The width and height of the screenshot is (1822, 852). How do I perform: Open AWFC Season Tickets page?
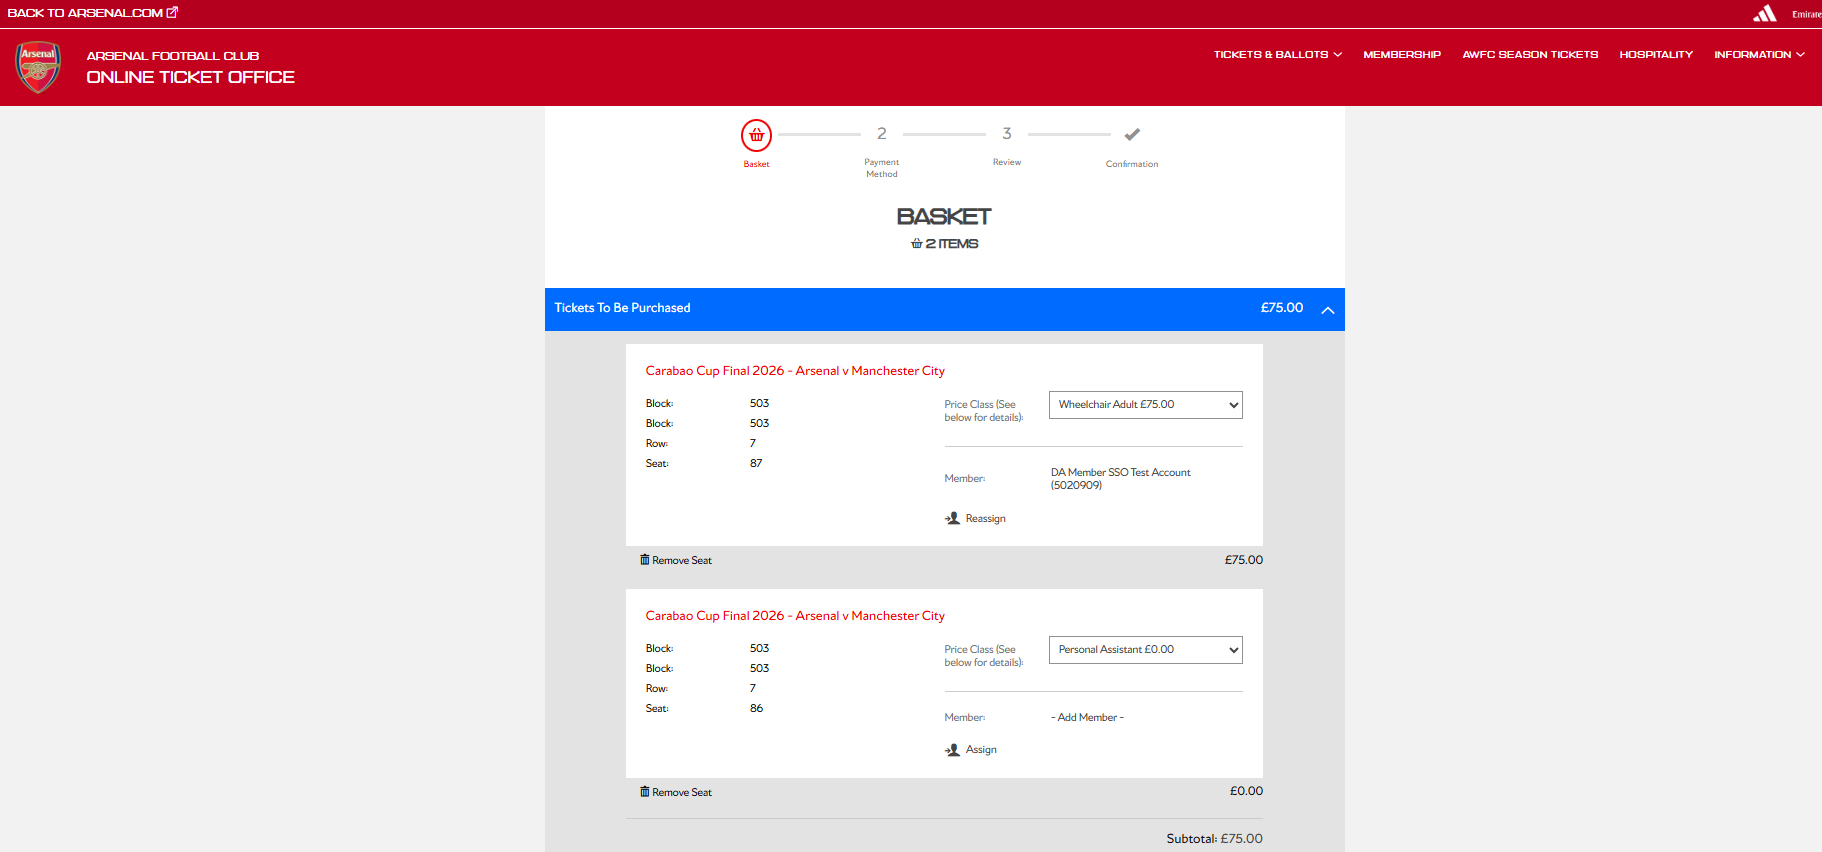pyautogui.click(x=1530, y=55)
